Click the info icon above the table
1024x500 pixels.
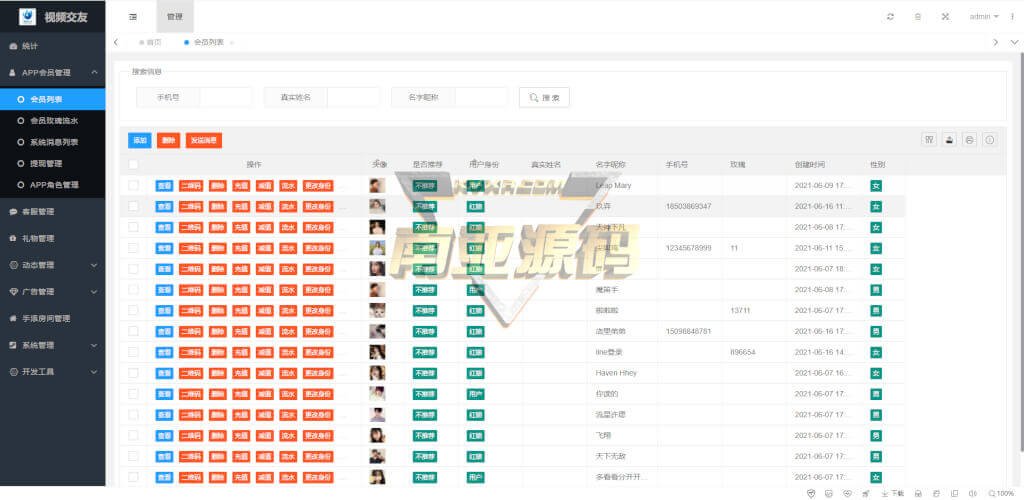pyautogui.click(x=990, y=140)
